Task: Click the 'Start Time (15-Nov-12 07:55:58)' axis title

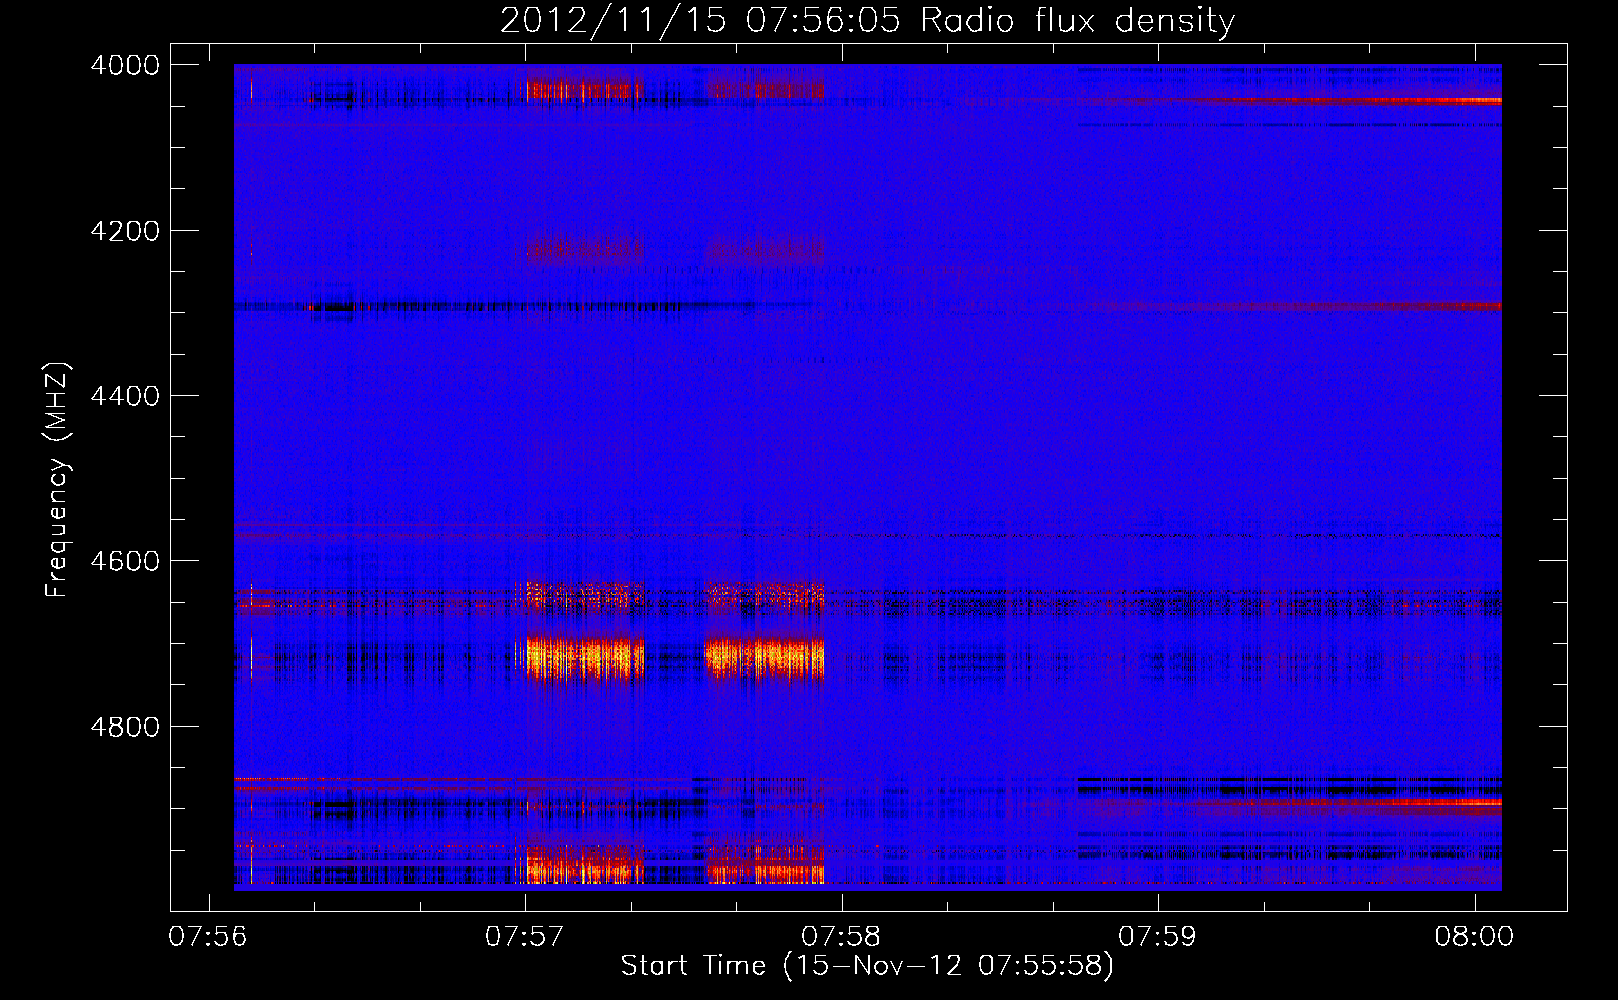Action: click(x=867, y=967)
